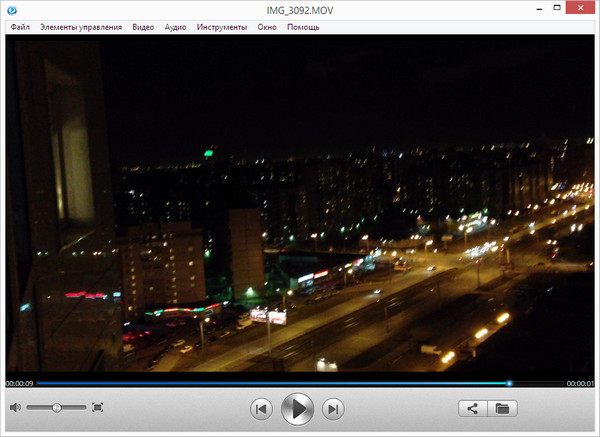
Task: Skip to the previous track
Action: tap(260, 408)
